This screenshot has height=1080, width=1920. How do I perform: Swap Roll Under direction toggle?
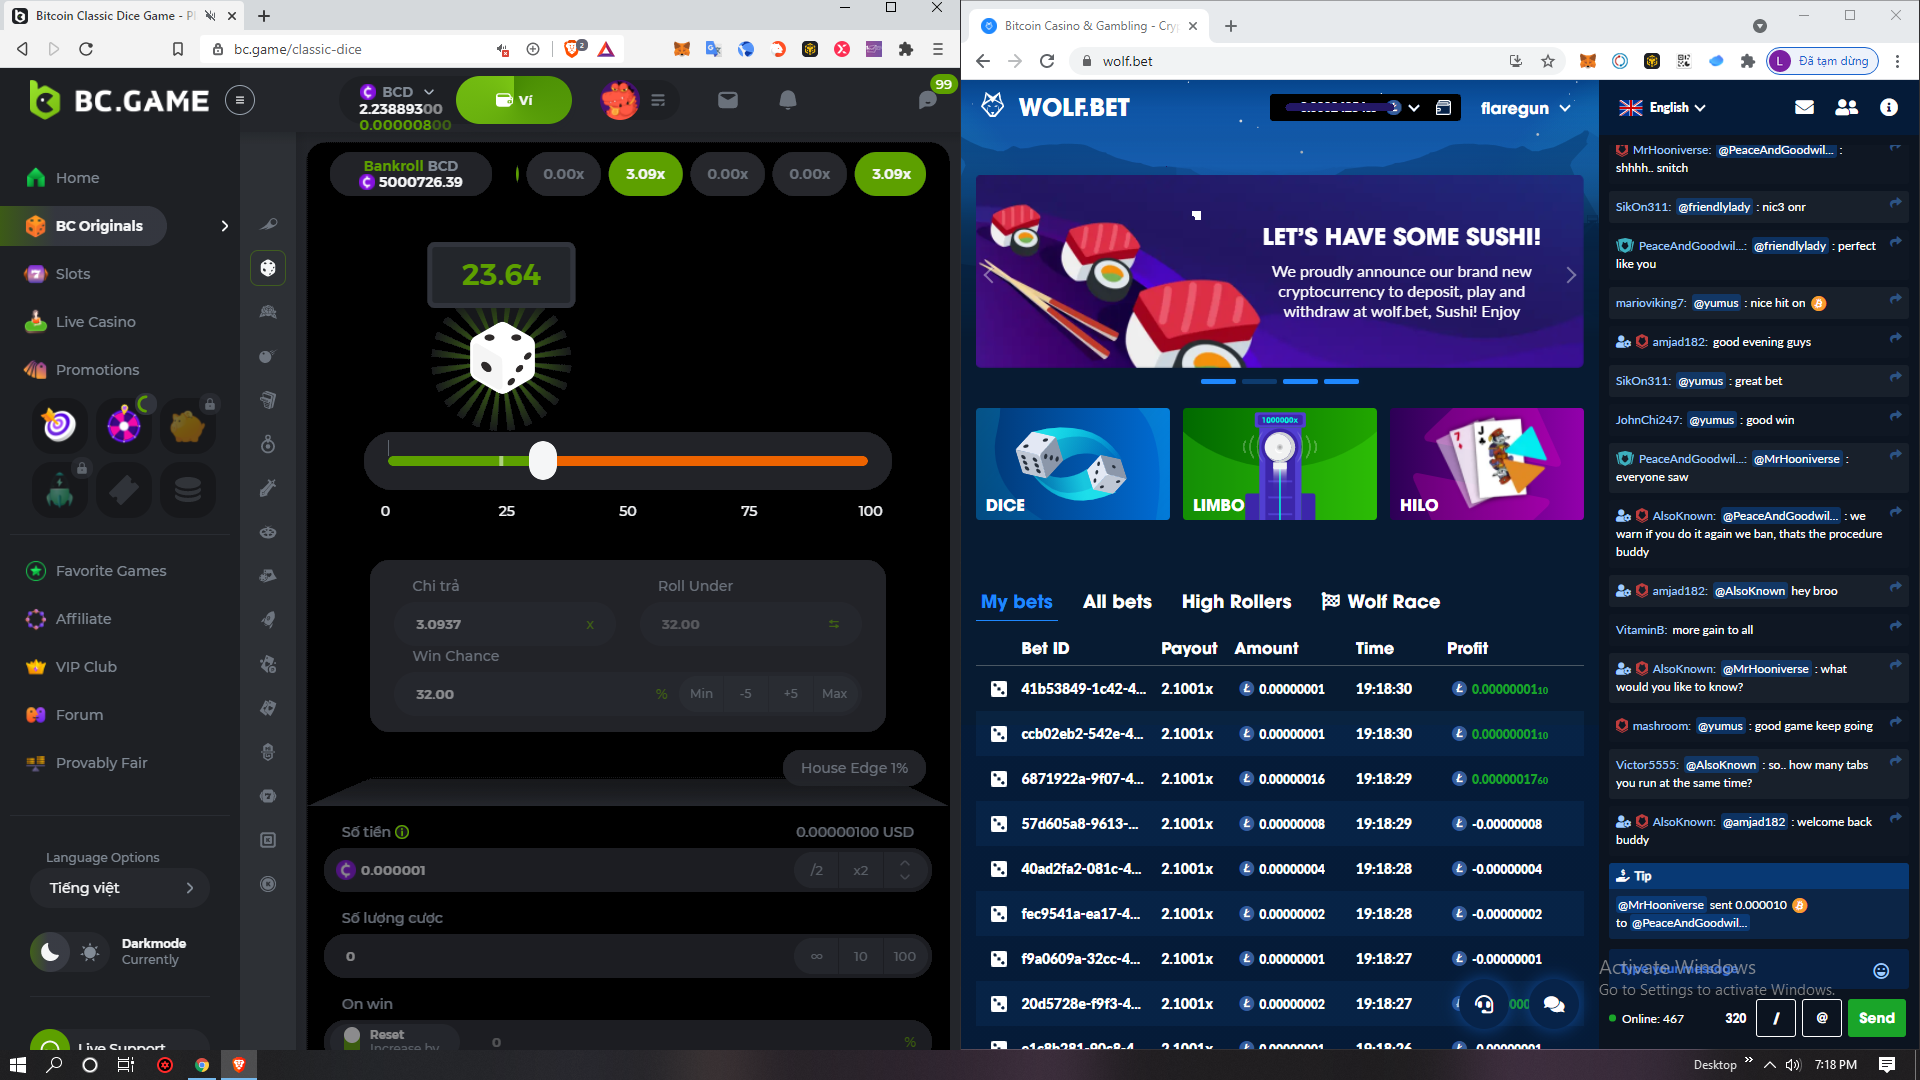[833, 624]
